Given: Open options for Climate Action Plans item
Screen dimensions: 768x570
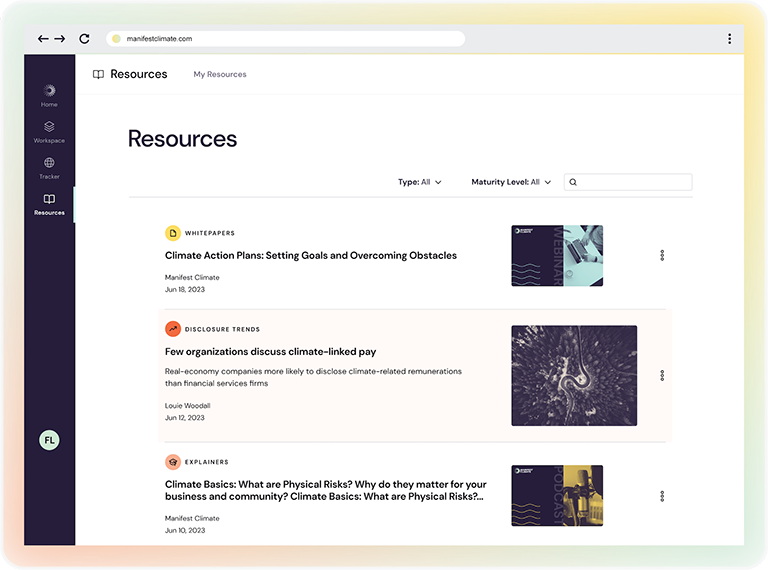Looking at the screenshot, I should click(662, 256).
